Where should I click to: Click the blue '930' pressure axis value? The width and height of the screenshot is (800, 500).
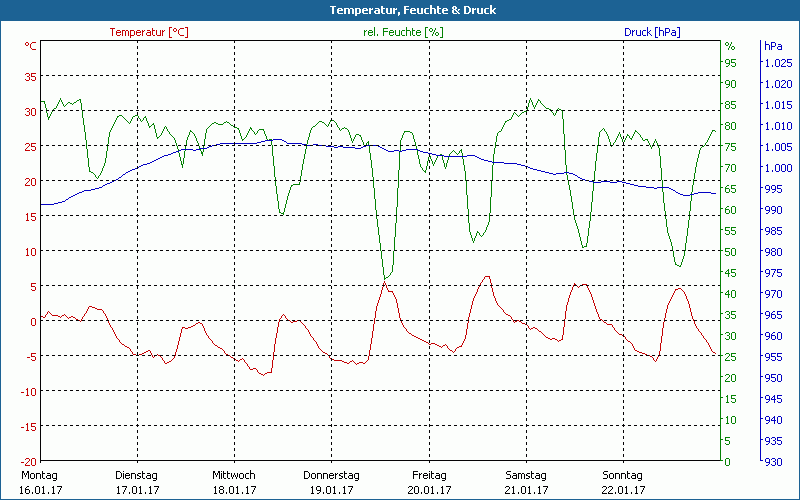(773, 461)
